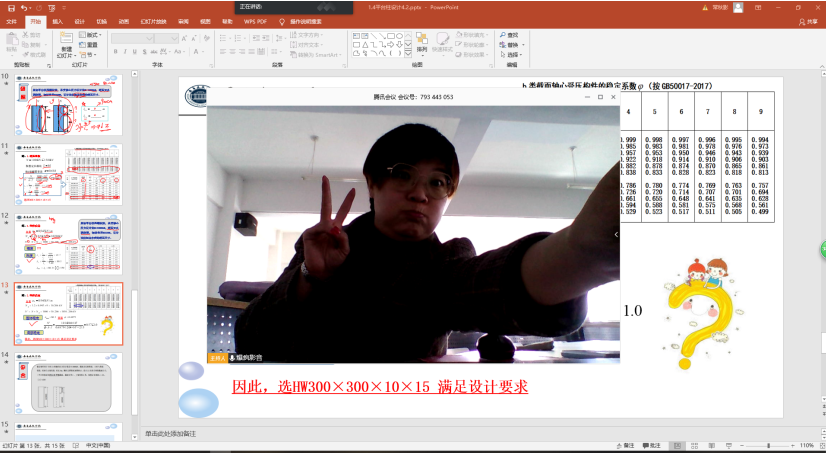The image size is (826, 453).
Task: Switch to the 动画 (Animations) ribbon tab
Action: coord(124,22)
